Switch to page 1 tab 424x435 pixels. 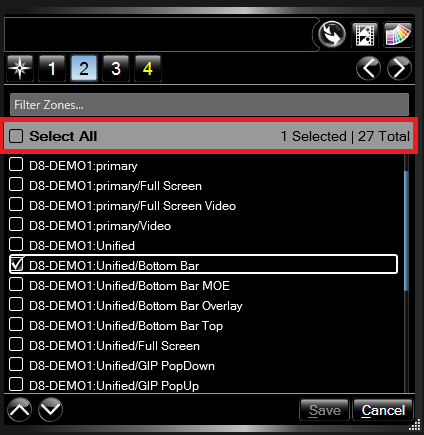(52, 68)
